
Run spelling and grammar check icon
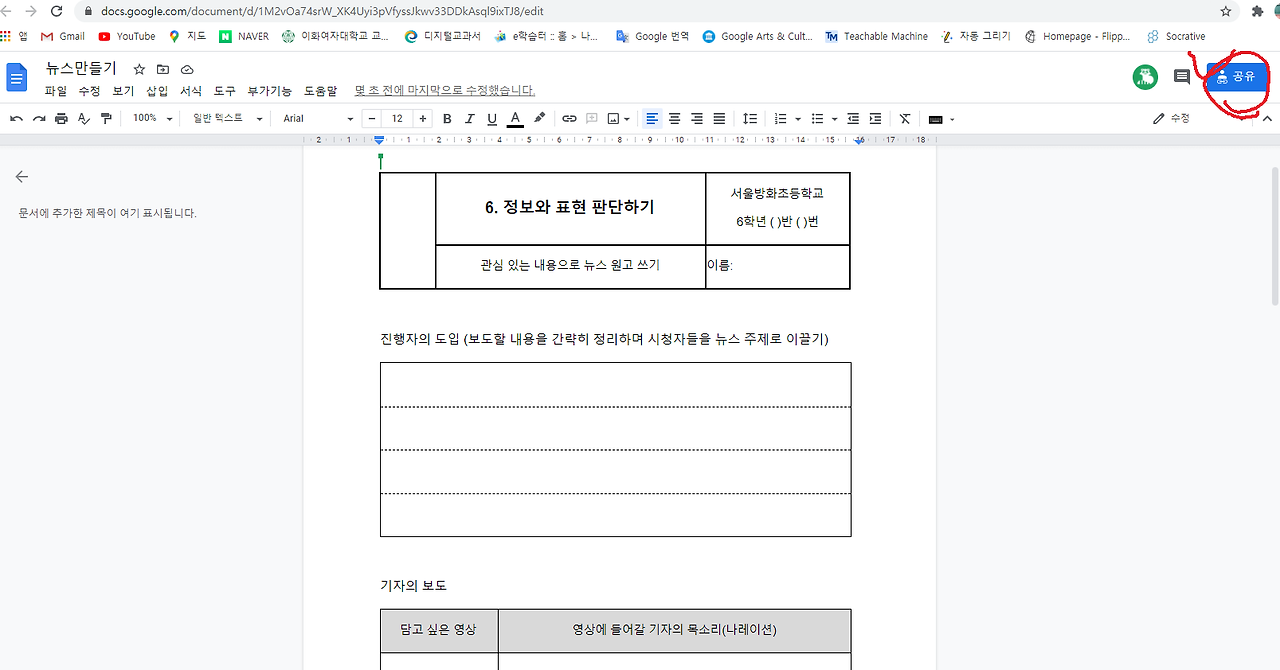click(x=84, y=118)
